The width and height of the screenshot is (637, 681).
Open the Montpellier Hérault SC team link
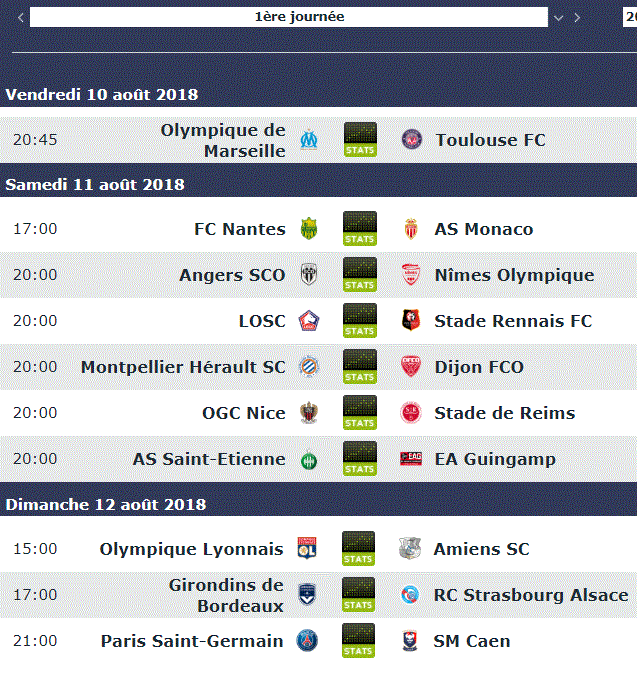(183, 367)
